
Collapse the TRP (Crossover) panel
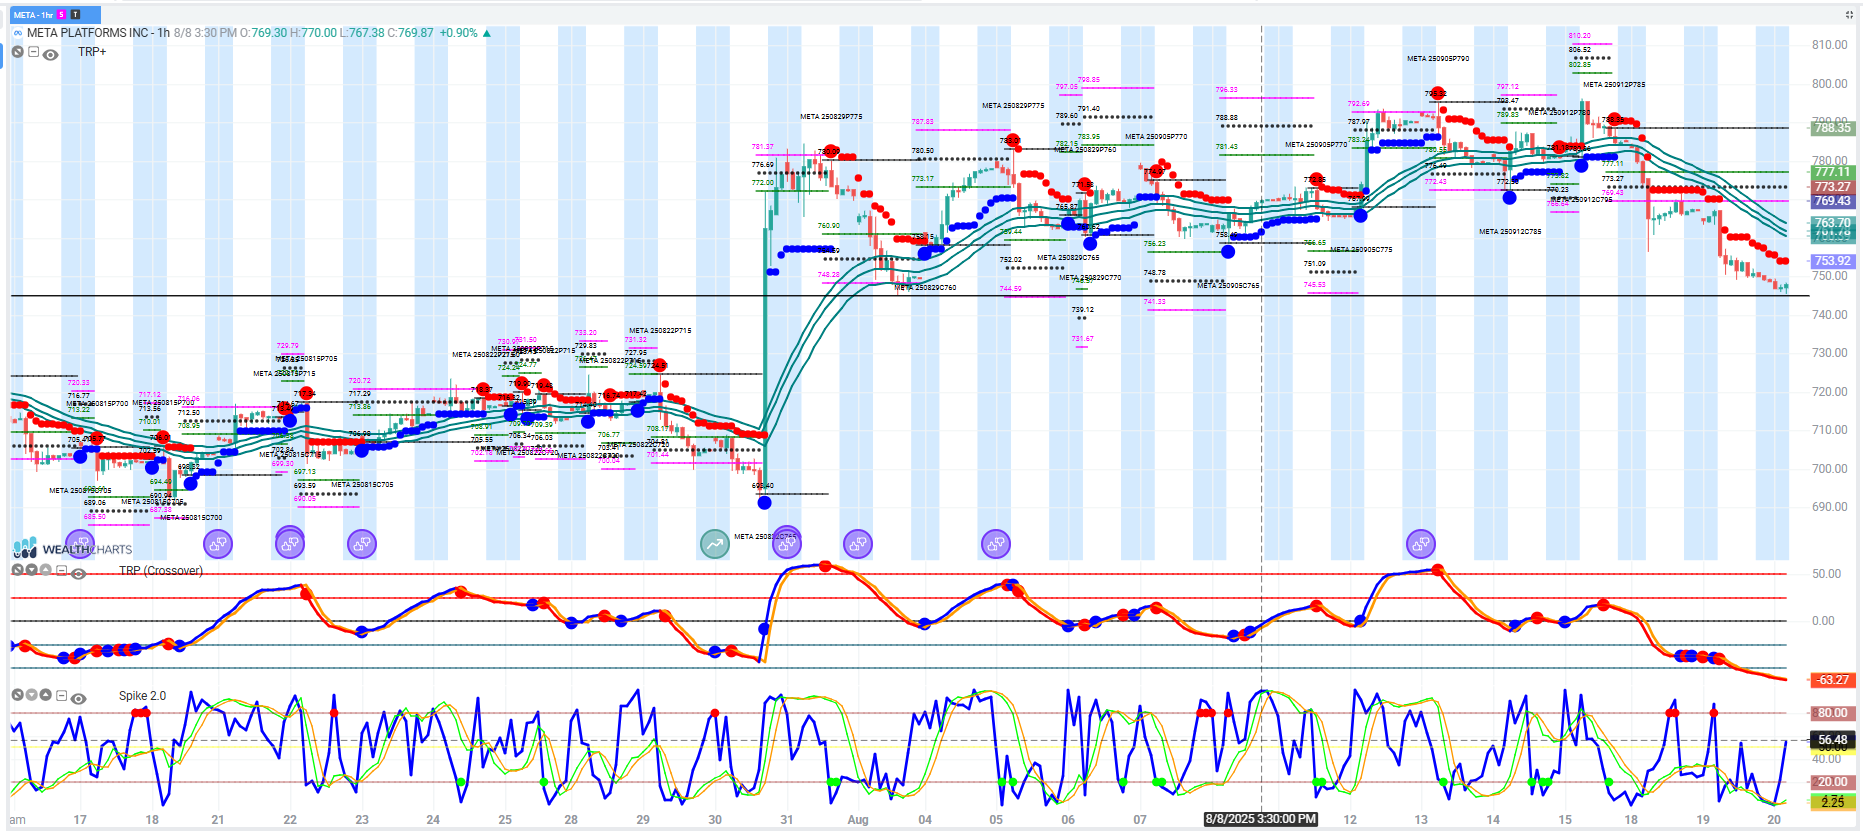pos(61,571)
